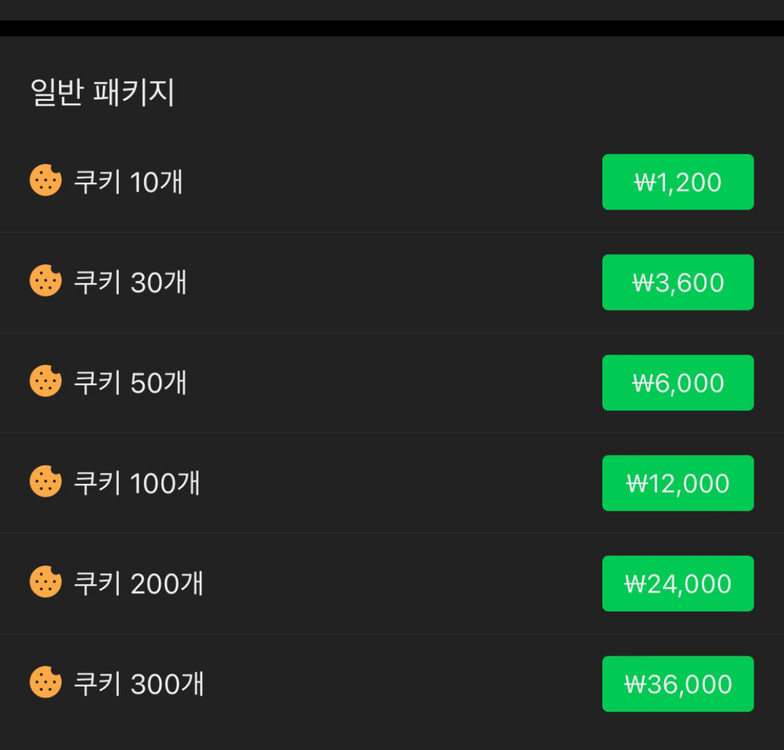This screenshot has height=750, width=784.
Task: Click the 일반 패키지 section heading
Action: tap(103, 92)
